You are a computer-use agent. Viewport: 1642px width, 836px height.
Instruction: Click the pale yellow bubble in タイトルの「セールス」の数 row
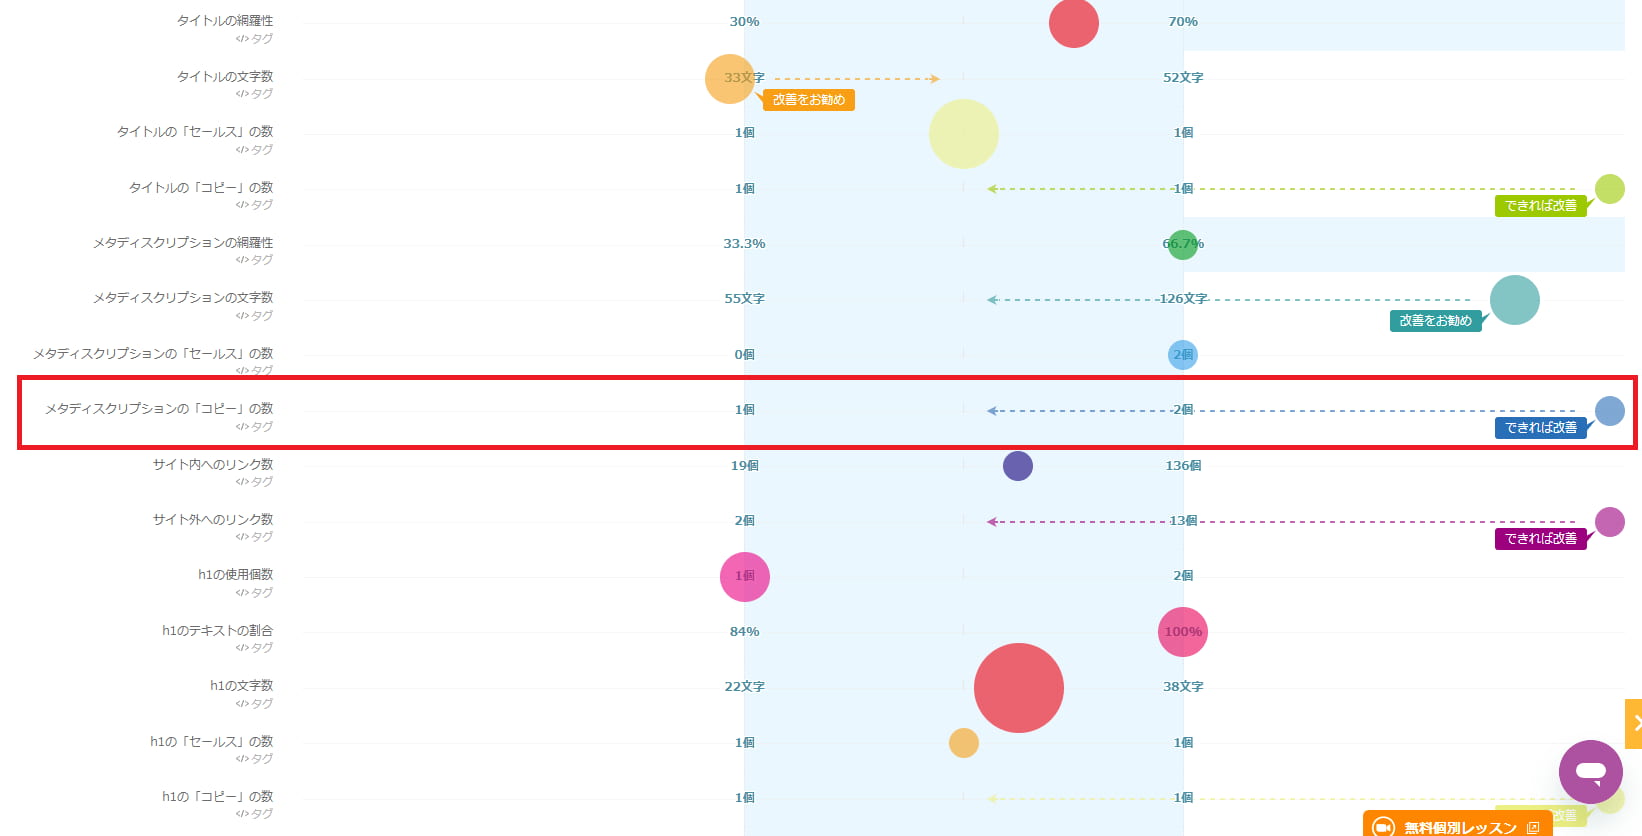click(963, 134)
